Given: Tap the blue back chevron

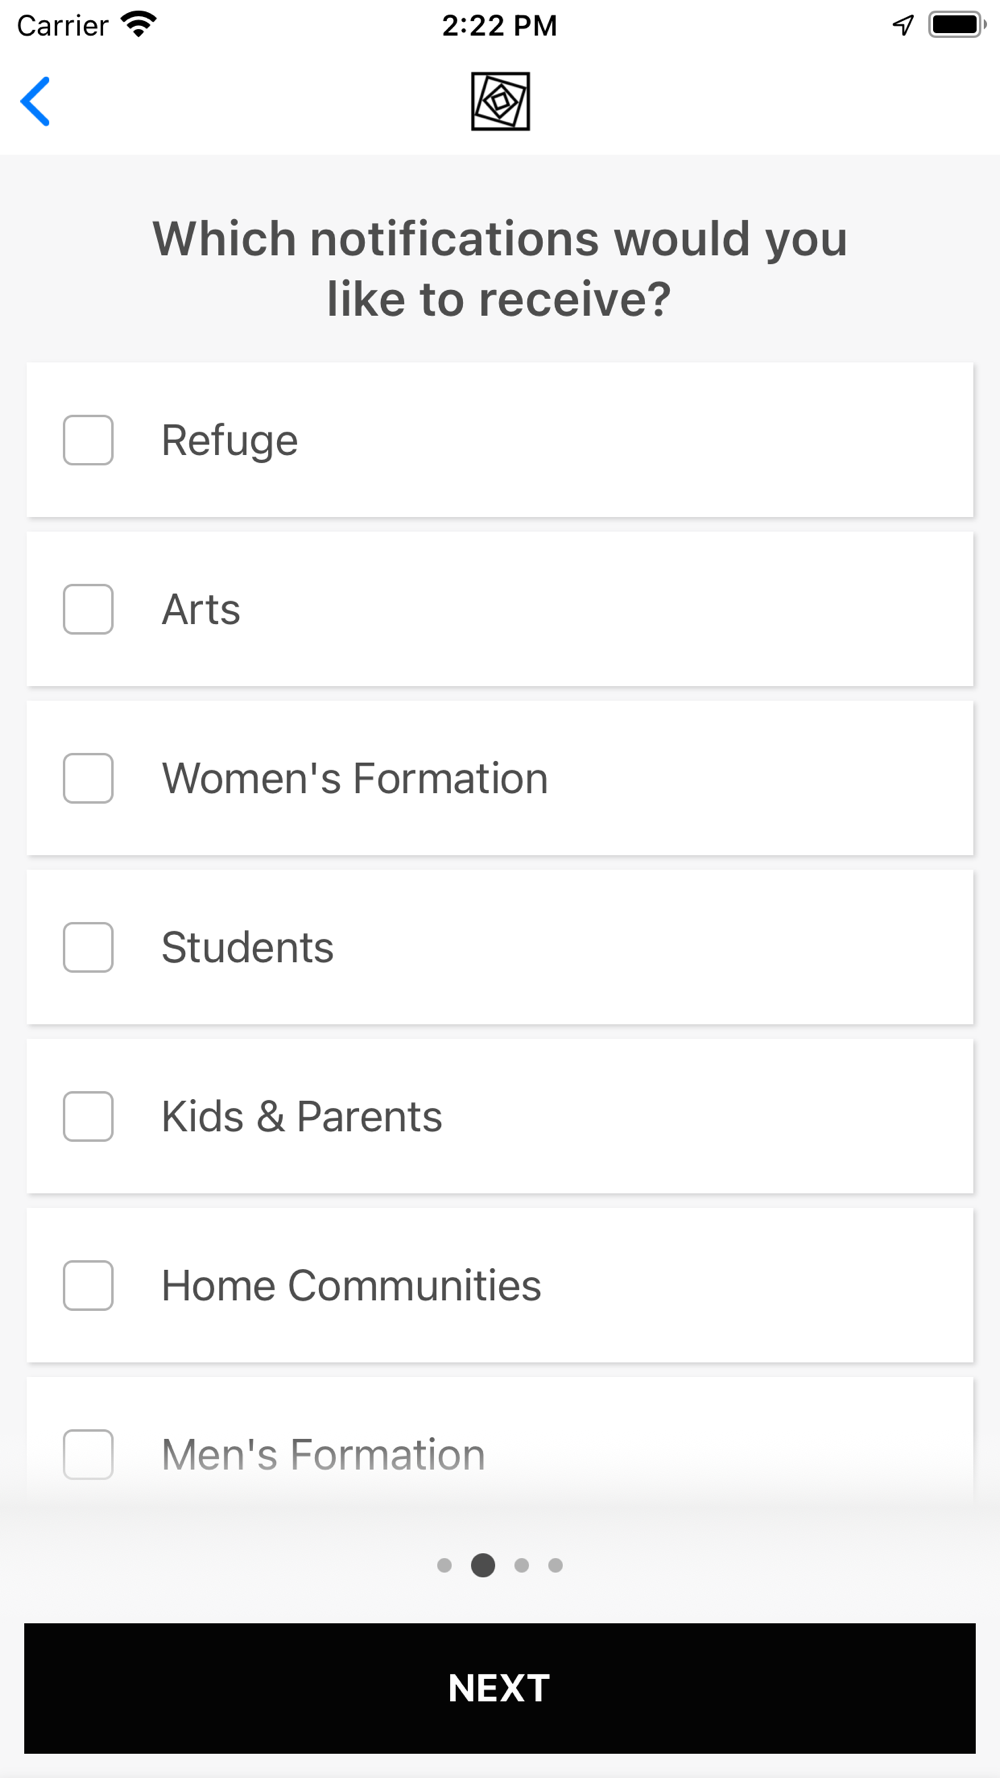Looking at the screenshot, I should pos(36,102).
